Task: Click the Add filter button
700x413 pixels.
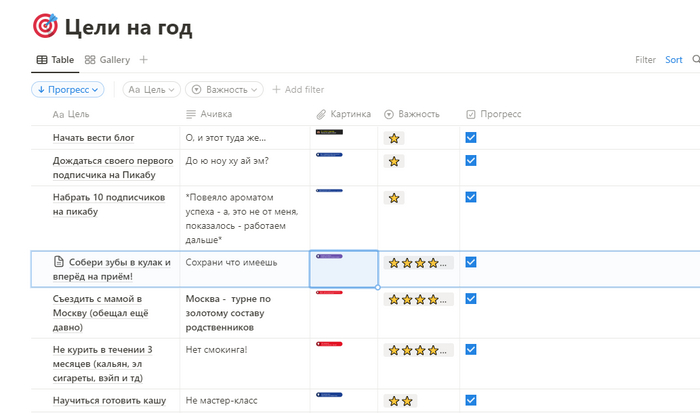Action: pos(298,90)
